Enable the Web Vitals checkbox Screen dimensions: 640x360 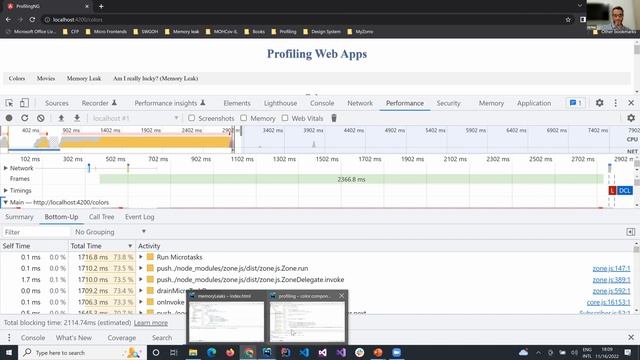(x=285, y=118)
